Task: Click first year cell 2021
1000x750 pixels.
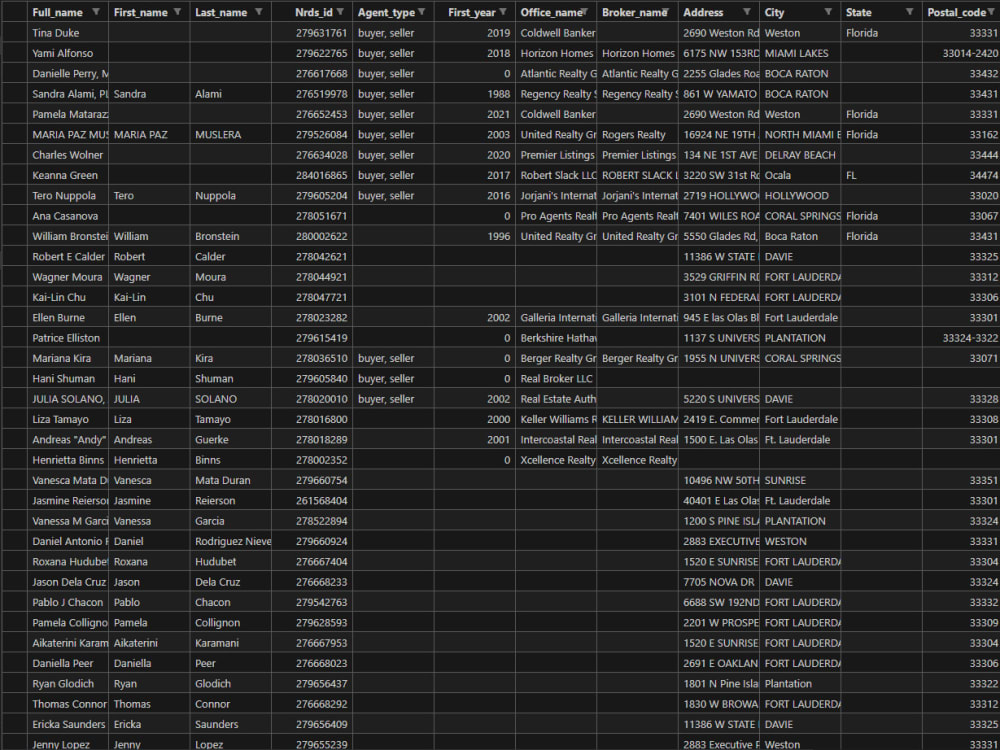Action: 474,115
